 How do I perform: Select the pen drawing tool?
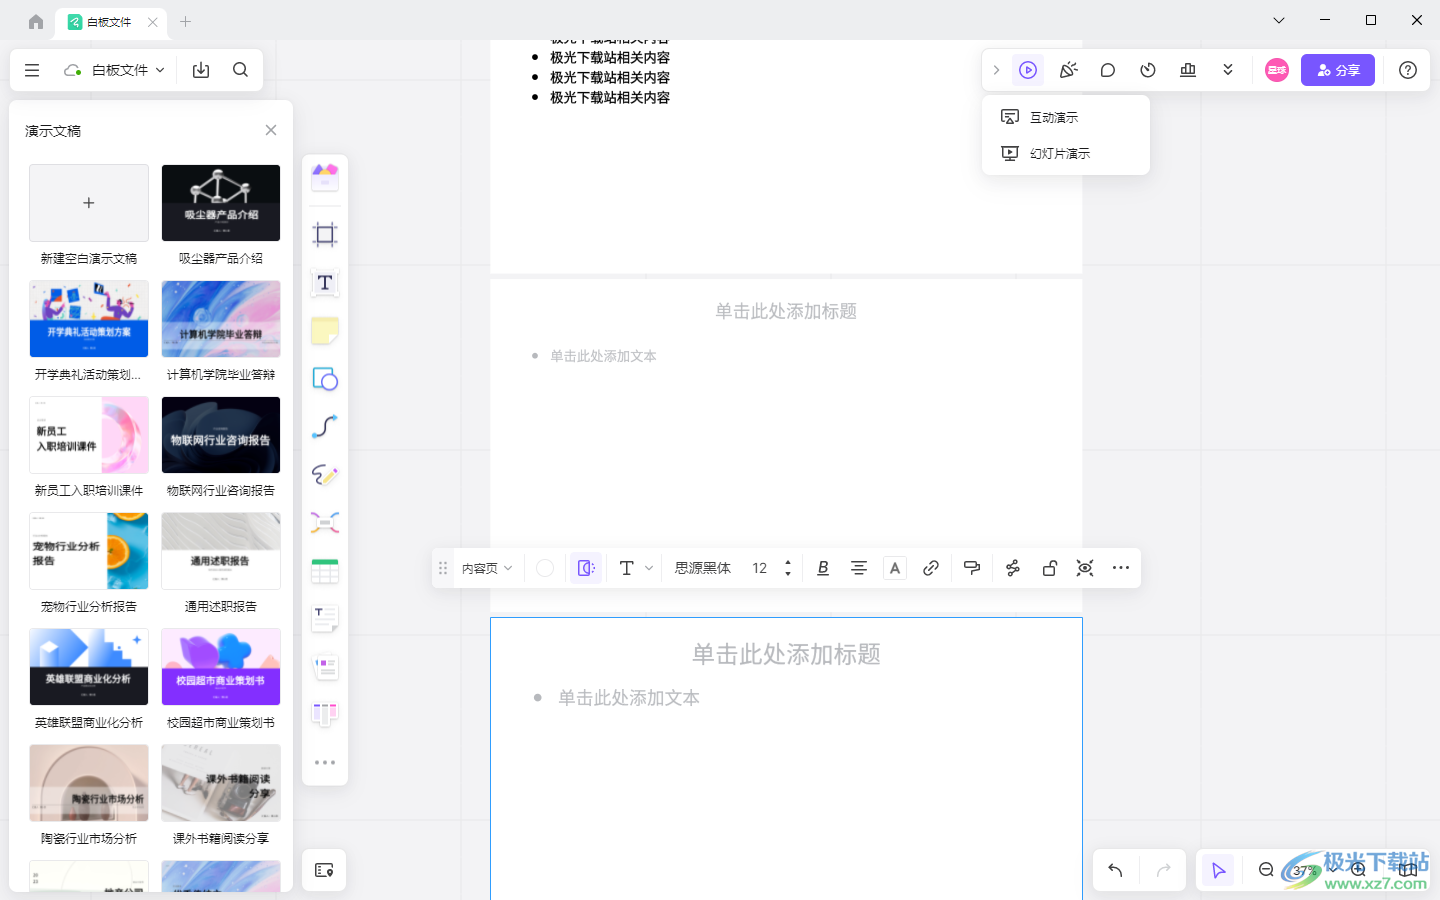pos(325,475)
